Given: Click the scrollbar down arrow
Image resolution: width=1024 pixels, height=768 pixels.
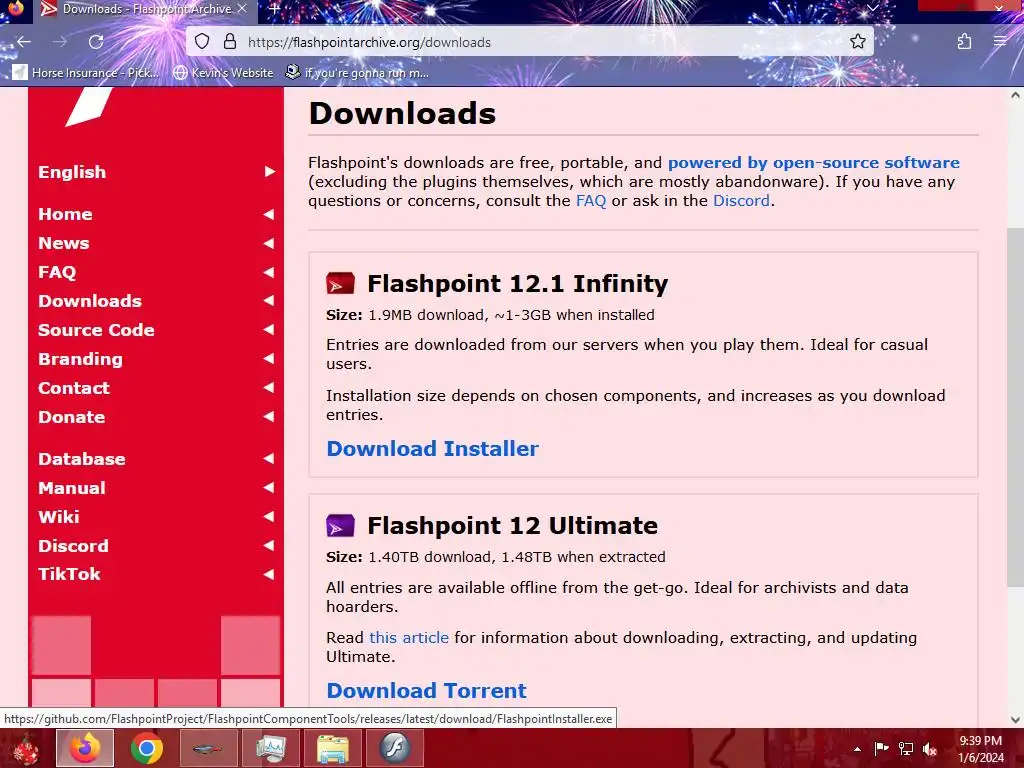Looking at the screenshot, I should (1015, 719).
